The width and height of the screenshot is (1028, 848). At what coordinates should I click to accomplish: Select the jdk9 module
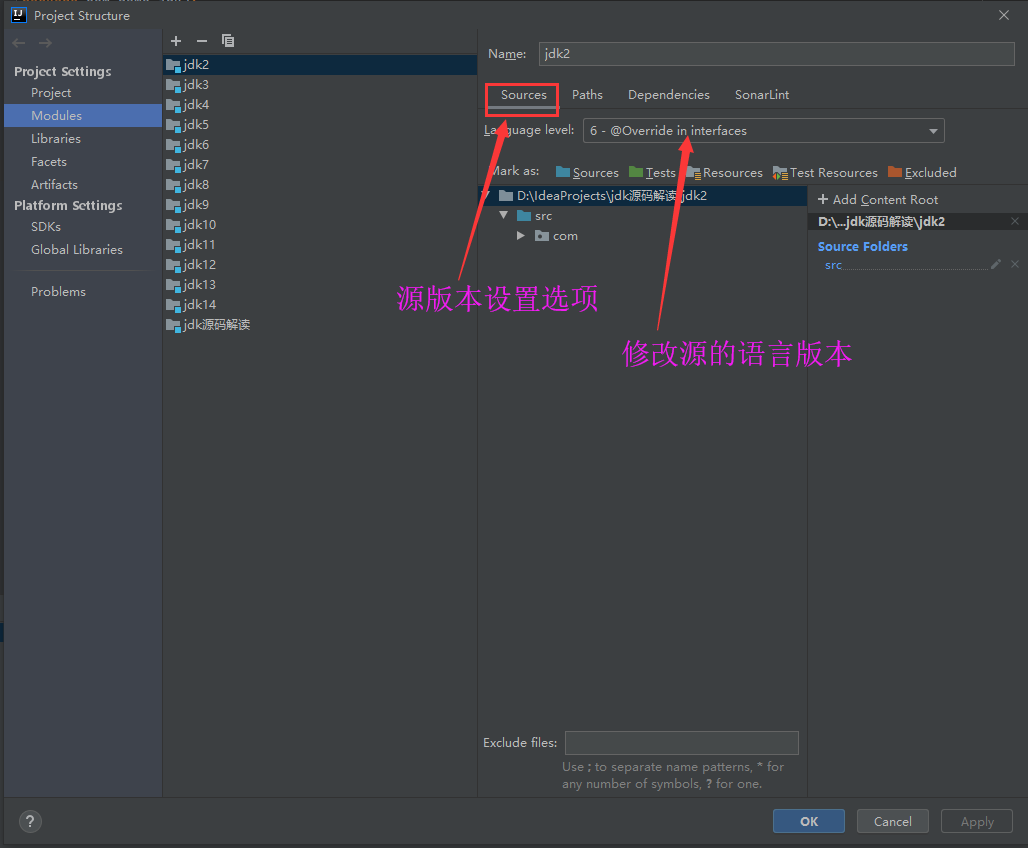click(319, 205)
